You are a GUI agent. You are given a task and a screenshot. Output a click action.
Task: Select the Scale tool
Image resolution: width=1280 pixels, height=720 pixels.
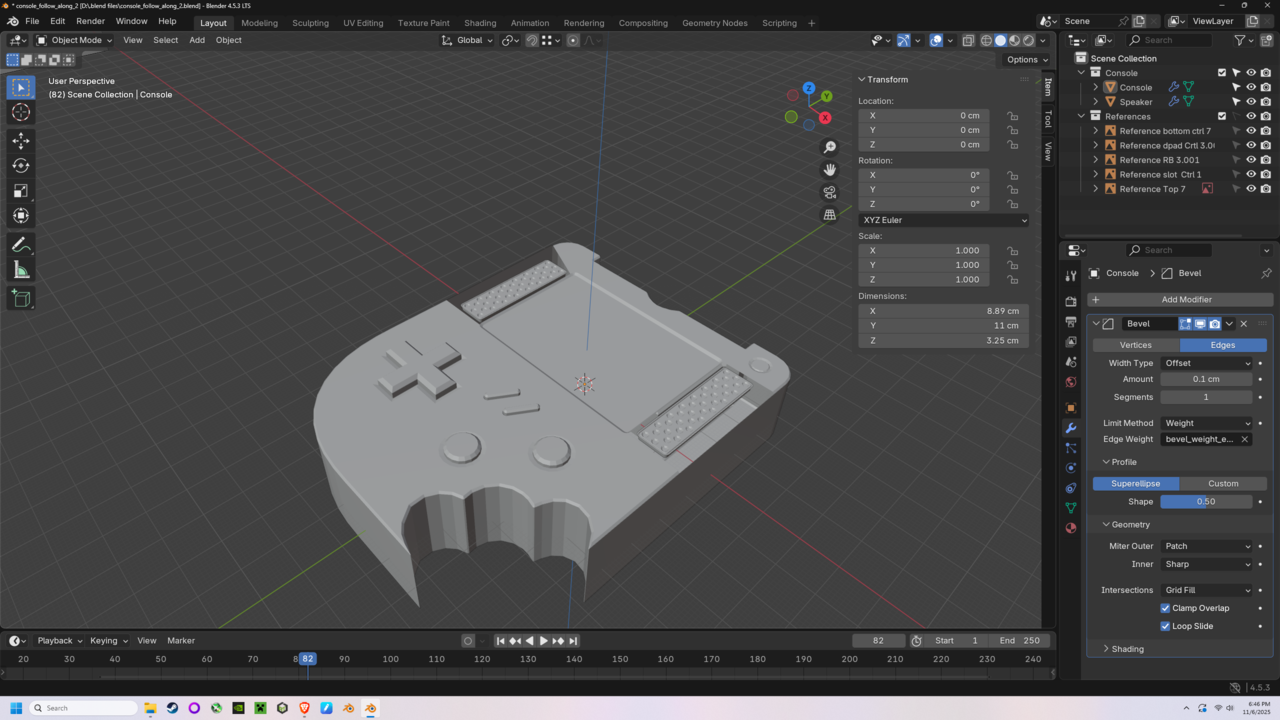21,191
